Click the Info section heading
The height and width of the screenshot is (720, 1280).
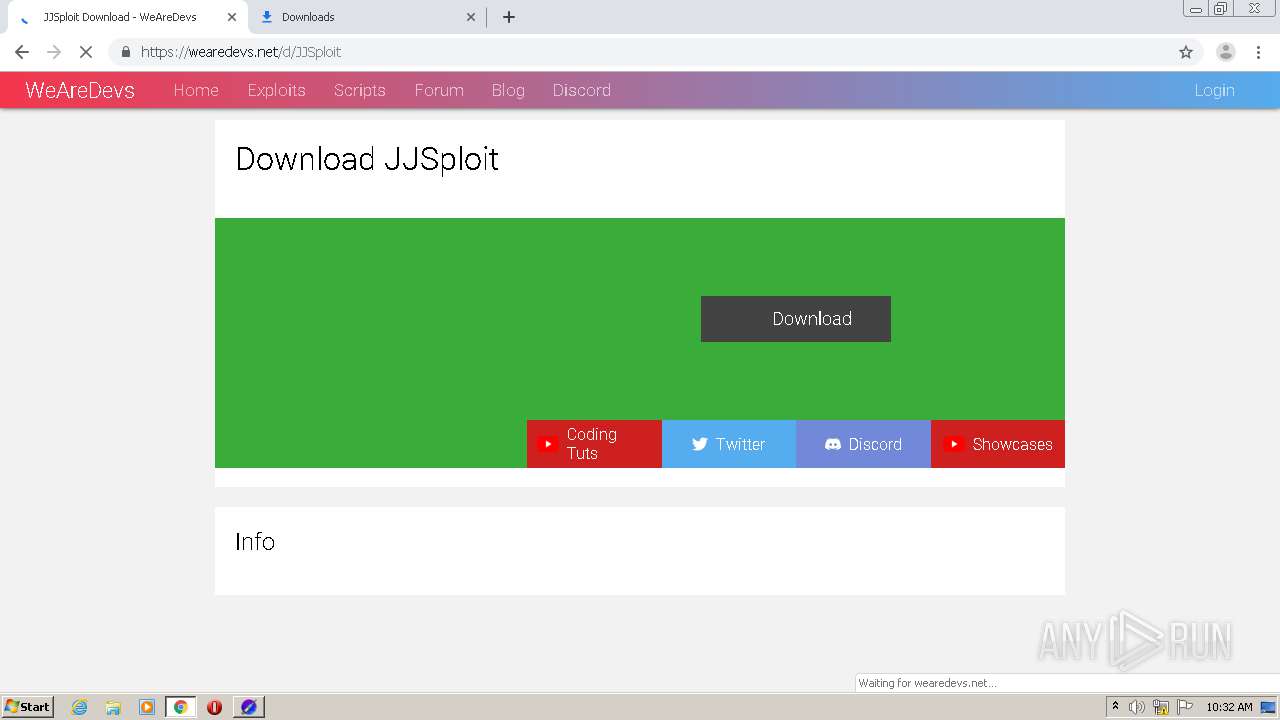click(x=255, y=541)
